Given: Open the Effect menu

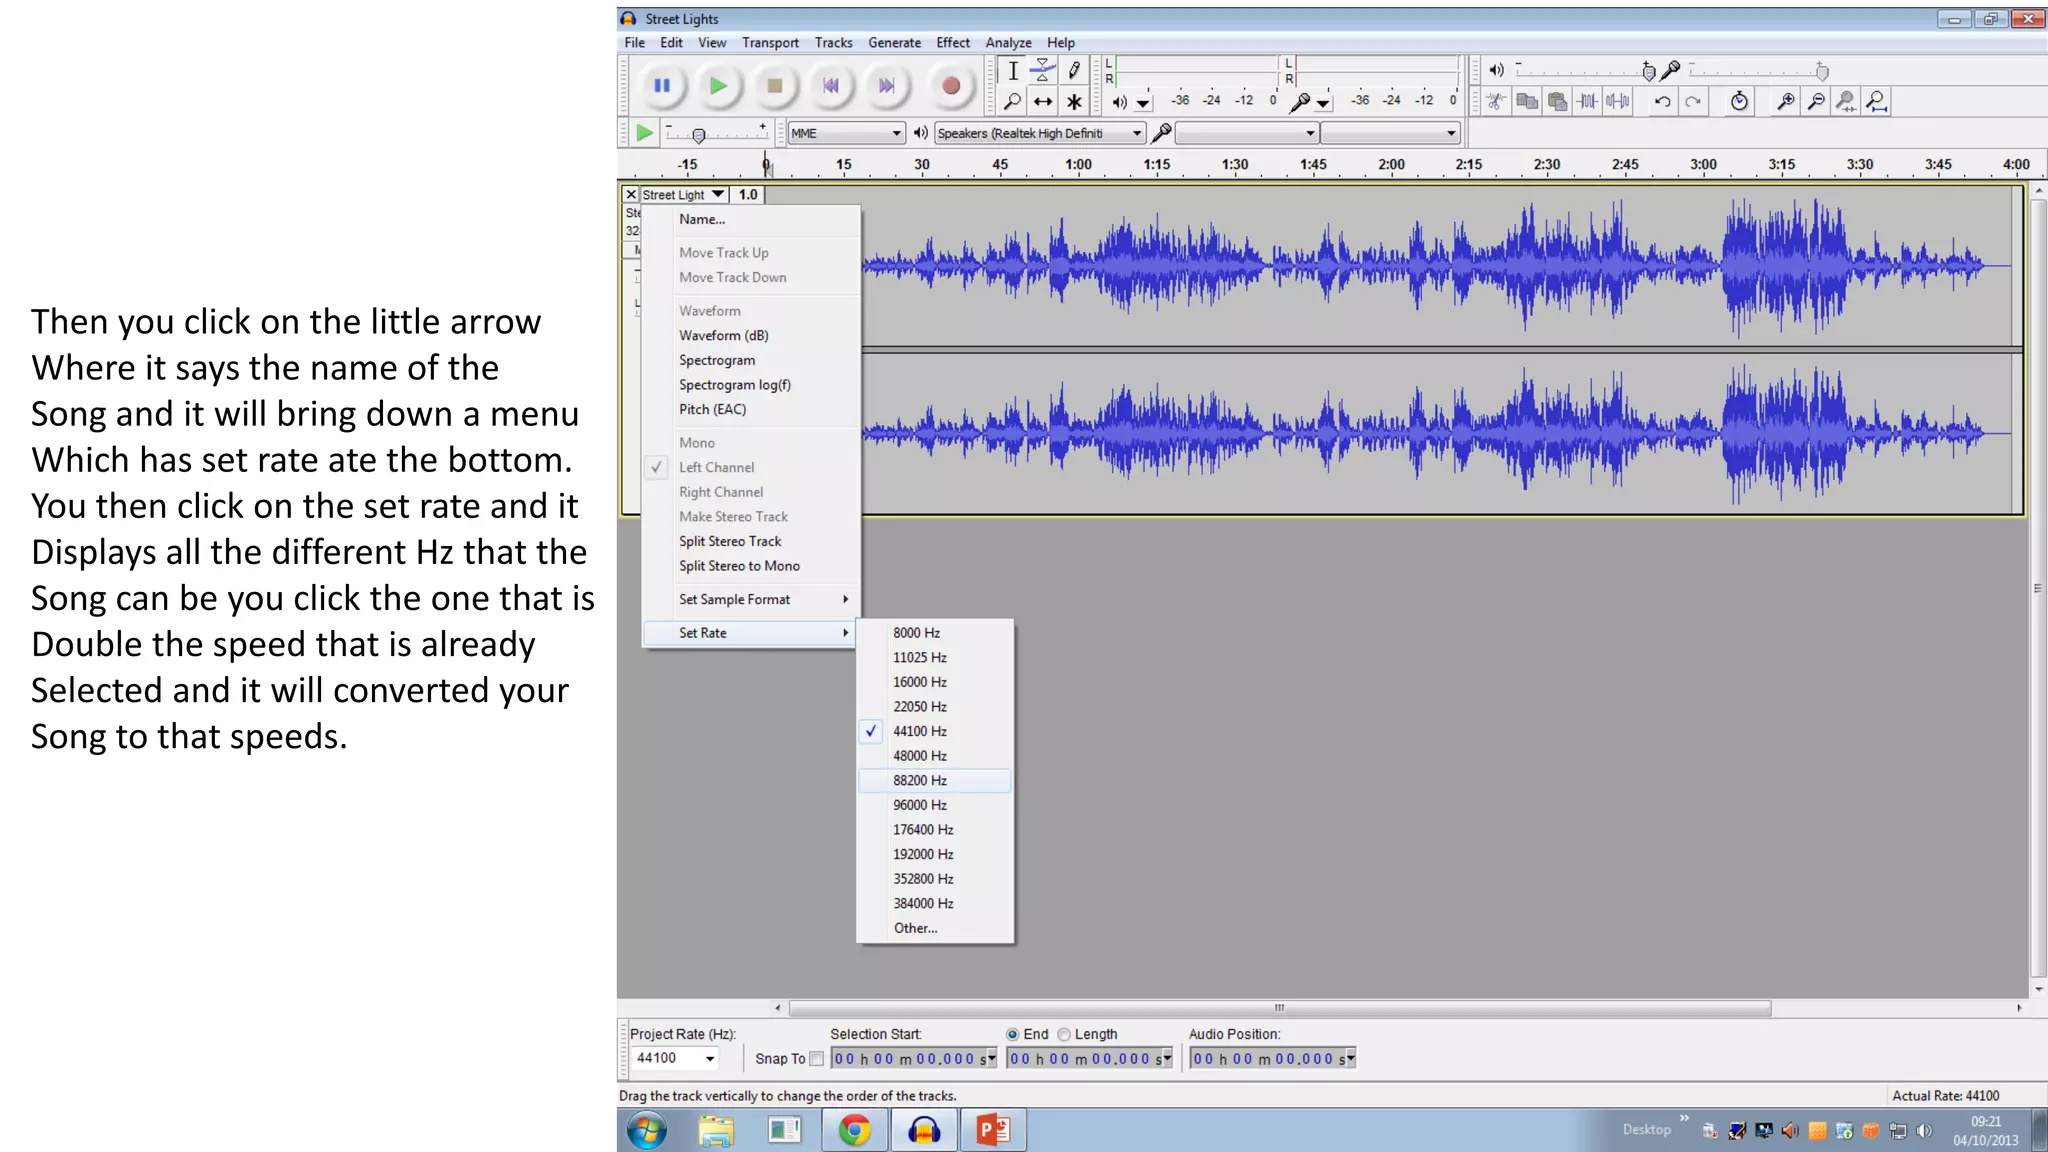Looking at the screenshot, I should 953,43.
